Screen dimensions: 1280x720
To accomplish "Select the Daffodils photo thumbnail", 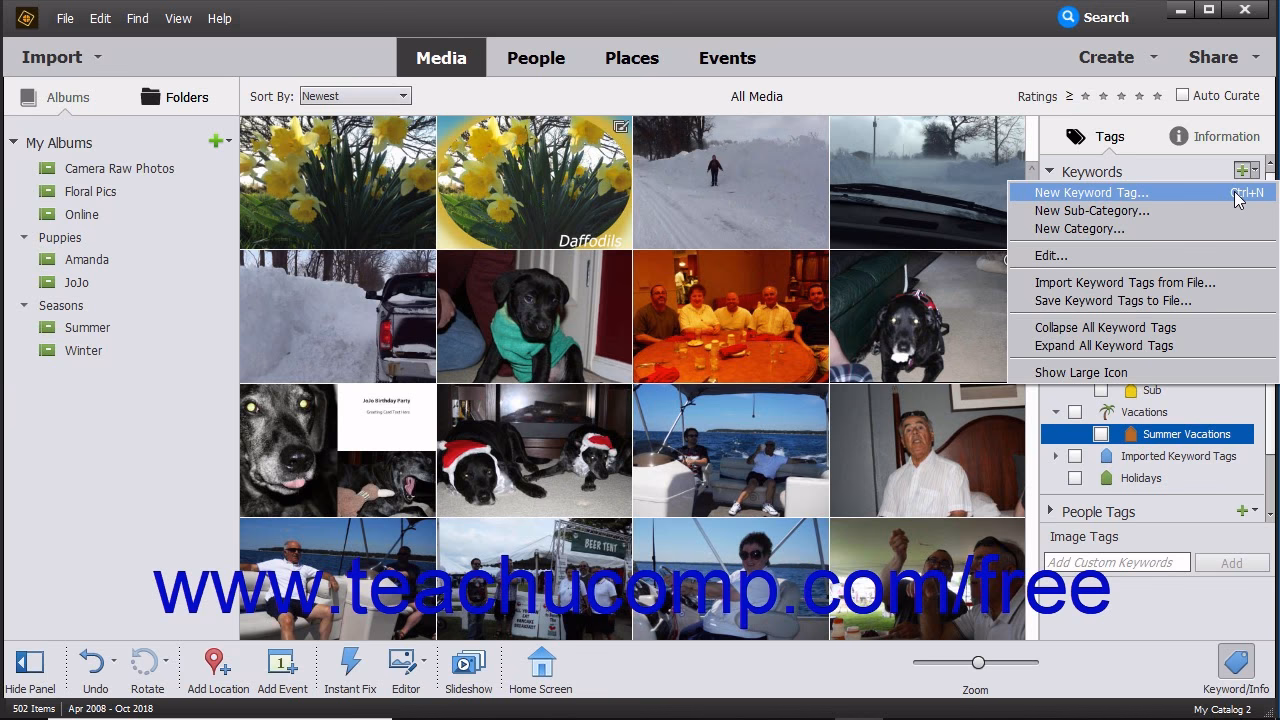I will [534, 181].
